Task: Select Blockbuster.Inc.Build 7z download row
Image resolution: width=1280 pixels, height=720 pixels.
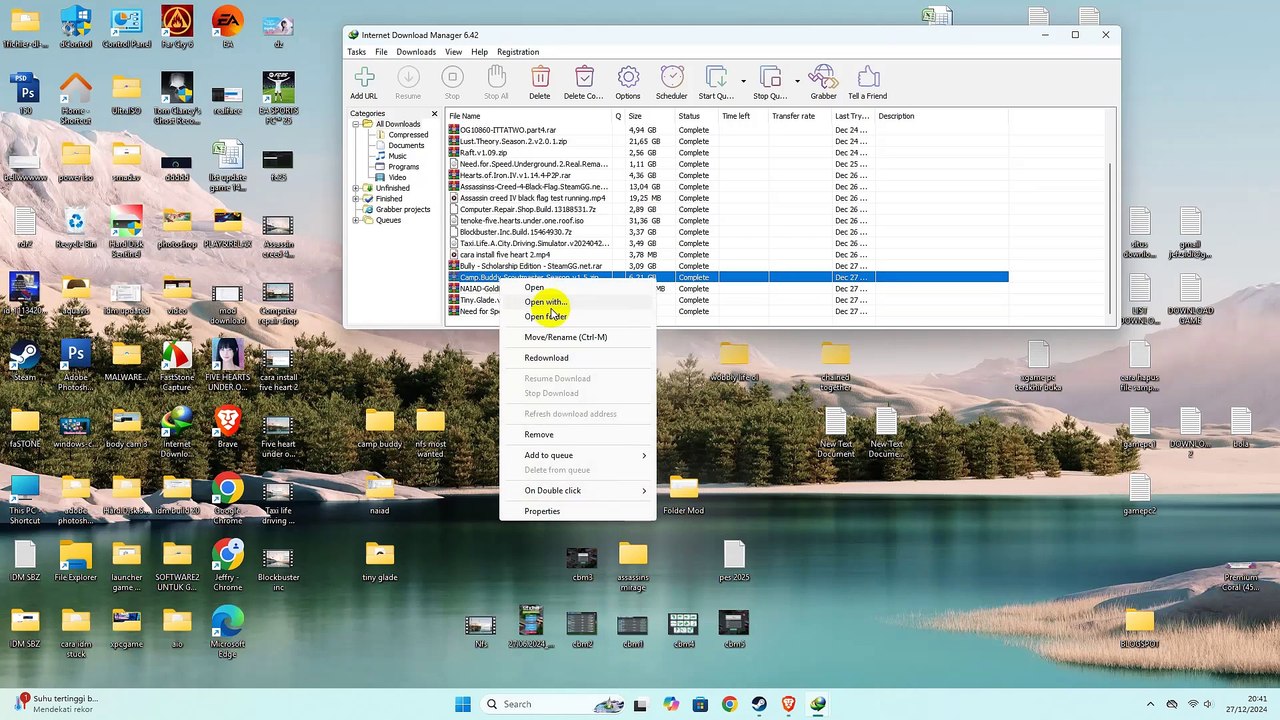Action: (727, 232)
